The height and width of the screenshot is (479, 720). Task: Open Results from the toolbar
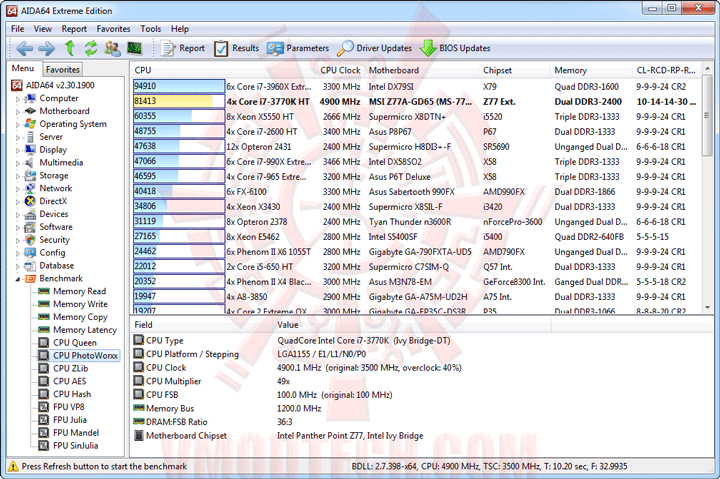point(236,48)
